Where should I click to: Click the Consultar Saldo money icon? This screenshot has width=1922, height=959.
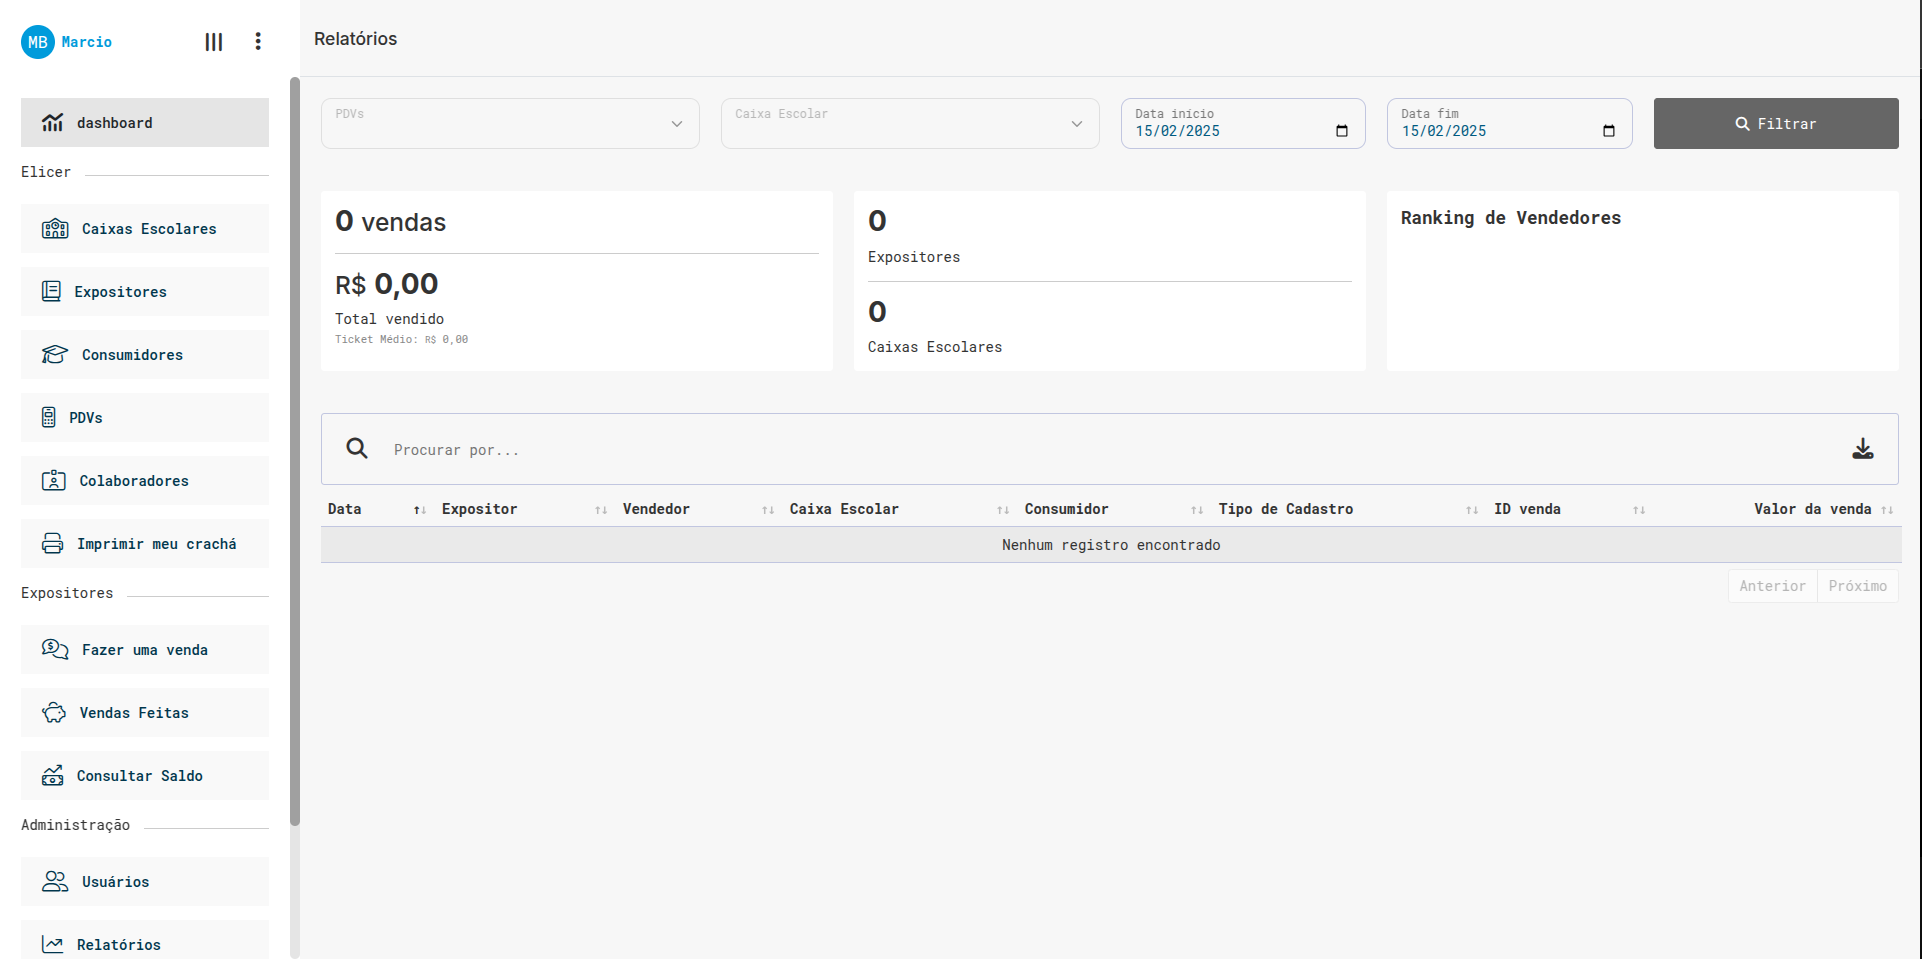tap(52, 775)
